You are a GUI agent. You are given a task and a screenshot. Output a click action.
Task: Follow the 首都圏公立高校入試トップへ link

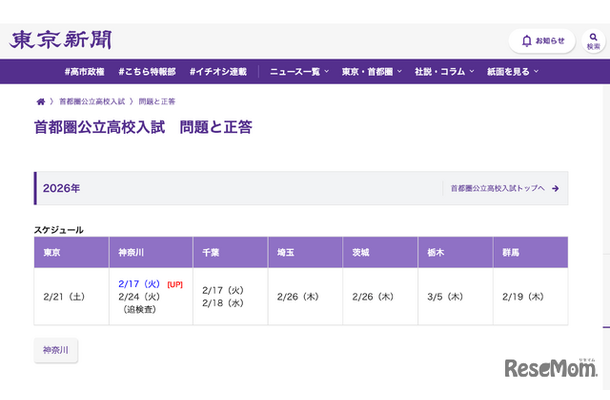tap(497, 188)
